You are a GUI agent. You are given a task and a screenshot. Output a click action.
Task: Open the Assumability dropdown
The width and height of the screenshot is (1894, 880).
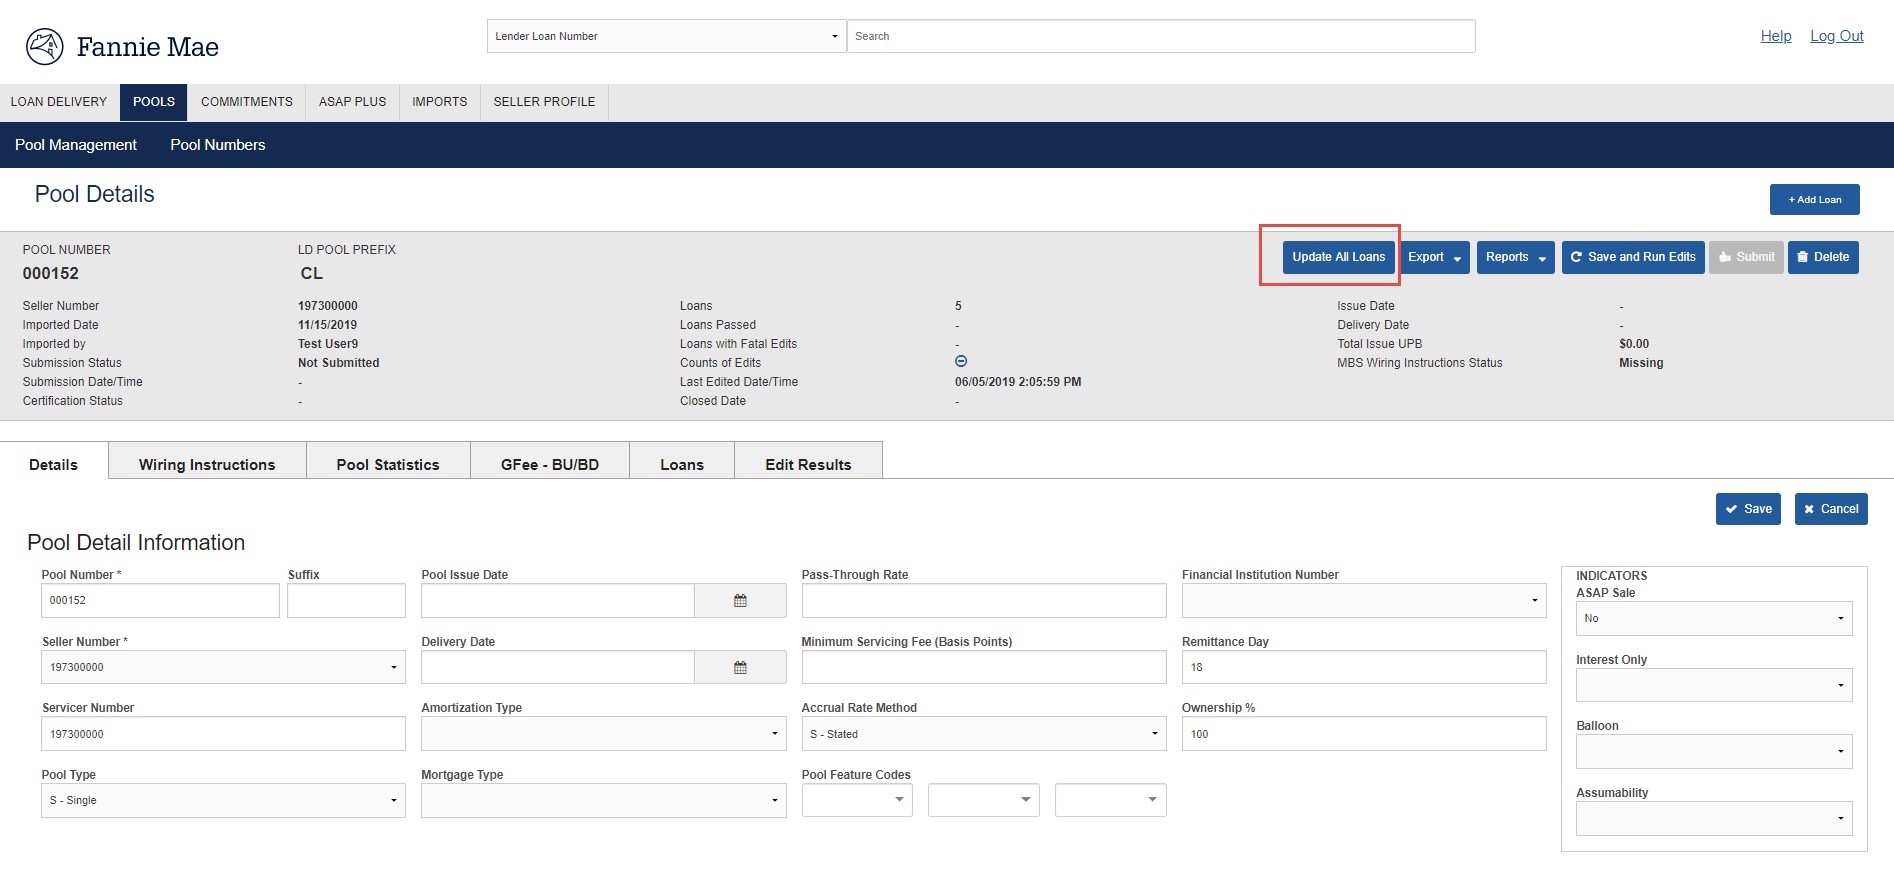click(1714, 819)
